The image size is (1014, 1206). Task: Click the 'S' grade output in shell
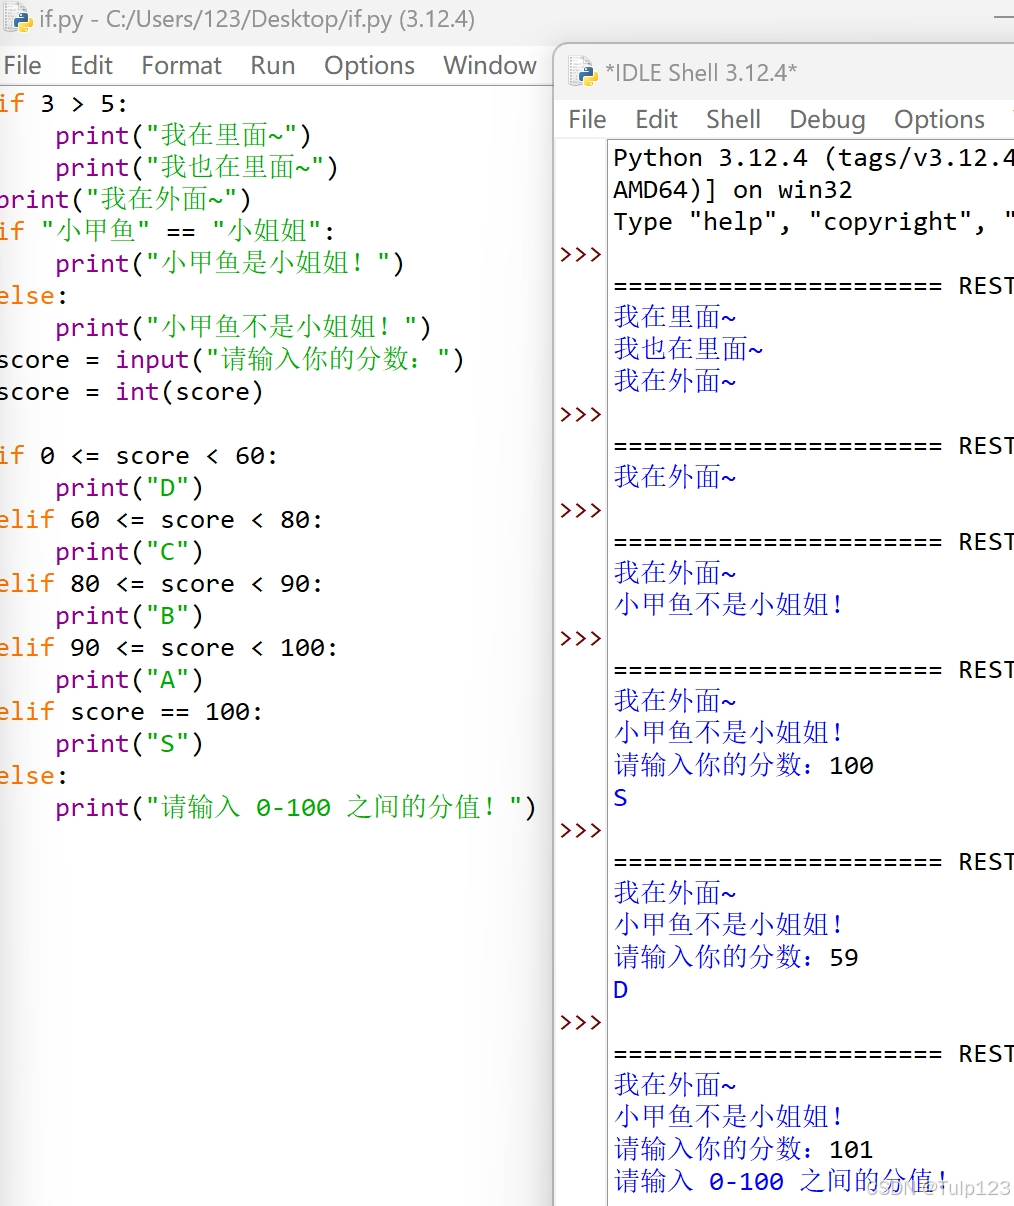(x=621, y=798)
